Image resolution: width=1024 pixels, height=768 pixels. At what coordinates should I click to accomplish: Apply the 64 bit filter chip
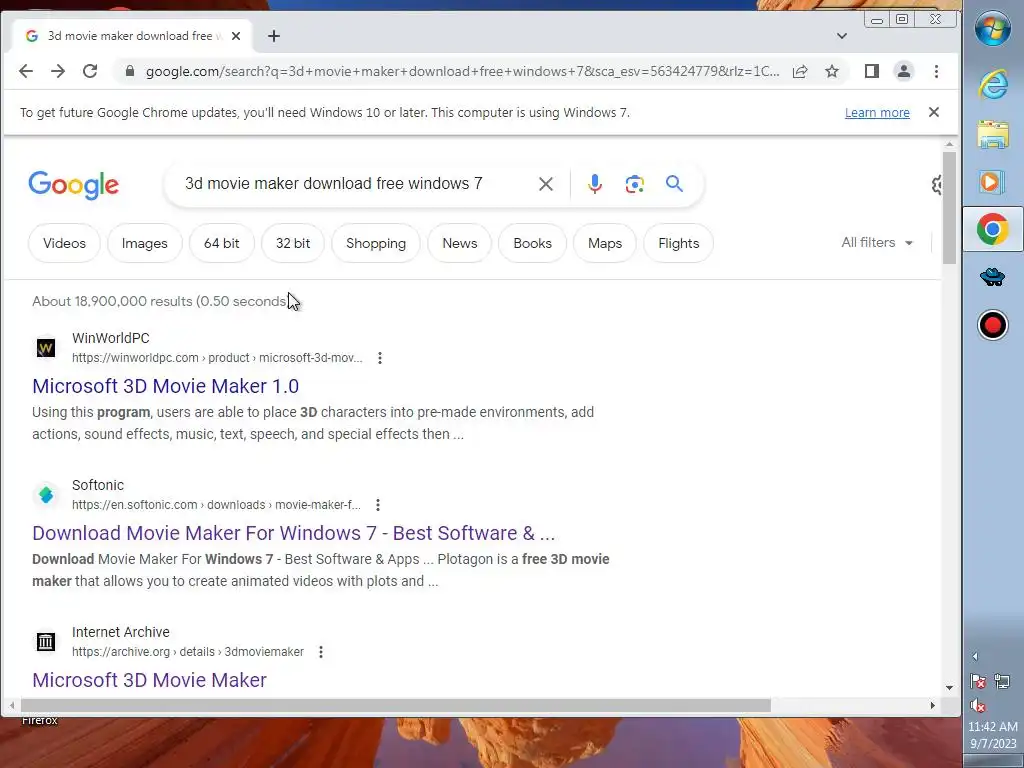tap(221, 243)
